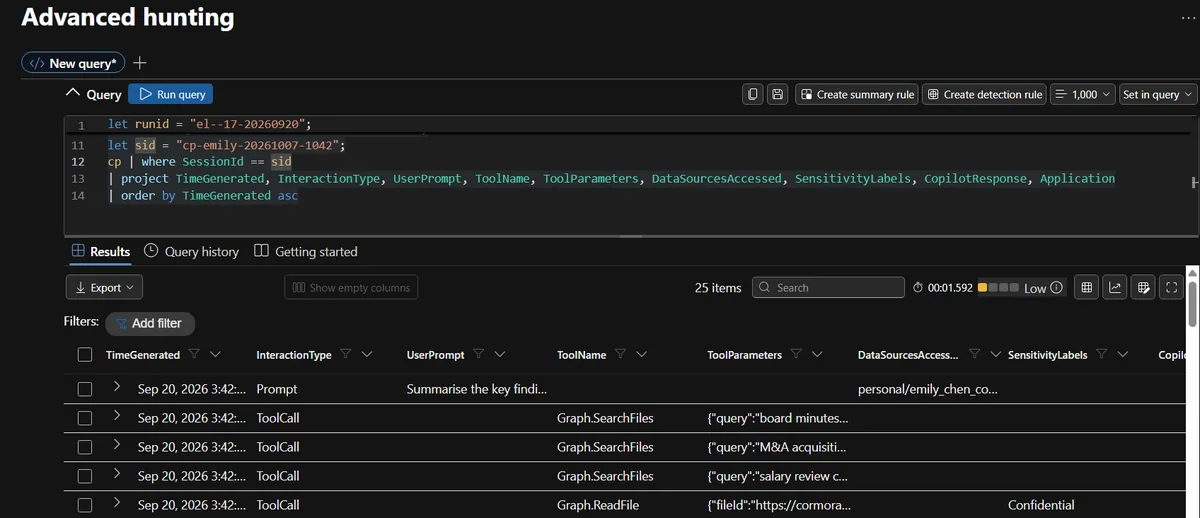Expand the M&A acquisiti ToolCall row chevron
This screenshot has width=1200, height=518.
(116, 446)
